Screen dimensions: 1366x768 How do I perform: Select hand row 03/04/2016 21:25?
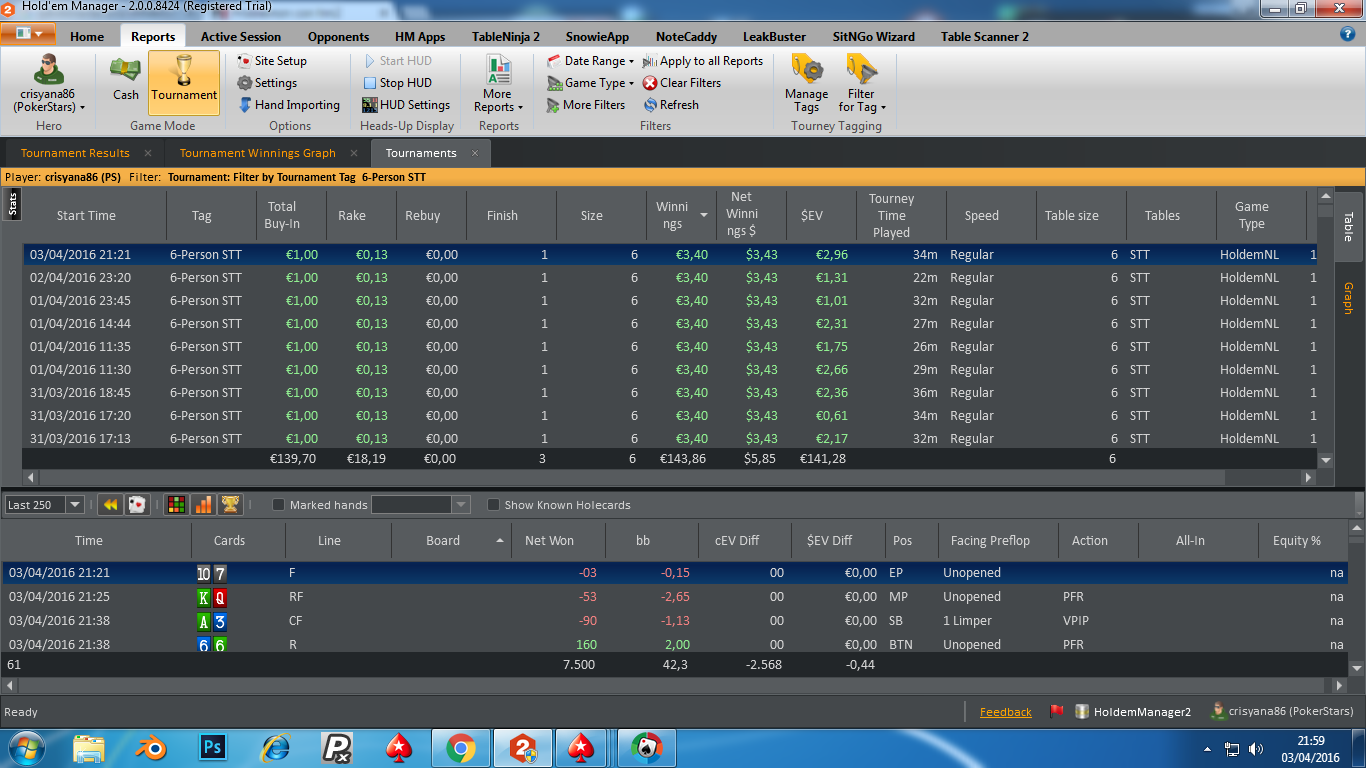pyautogui.click(x=674, y=597)
